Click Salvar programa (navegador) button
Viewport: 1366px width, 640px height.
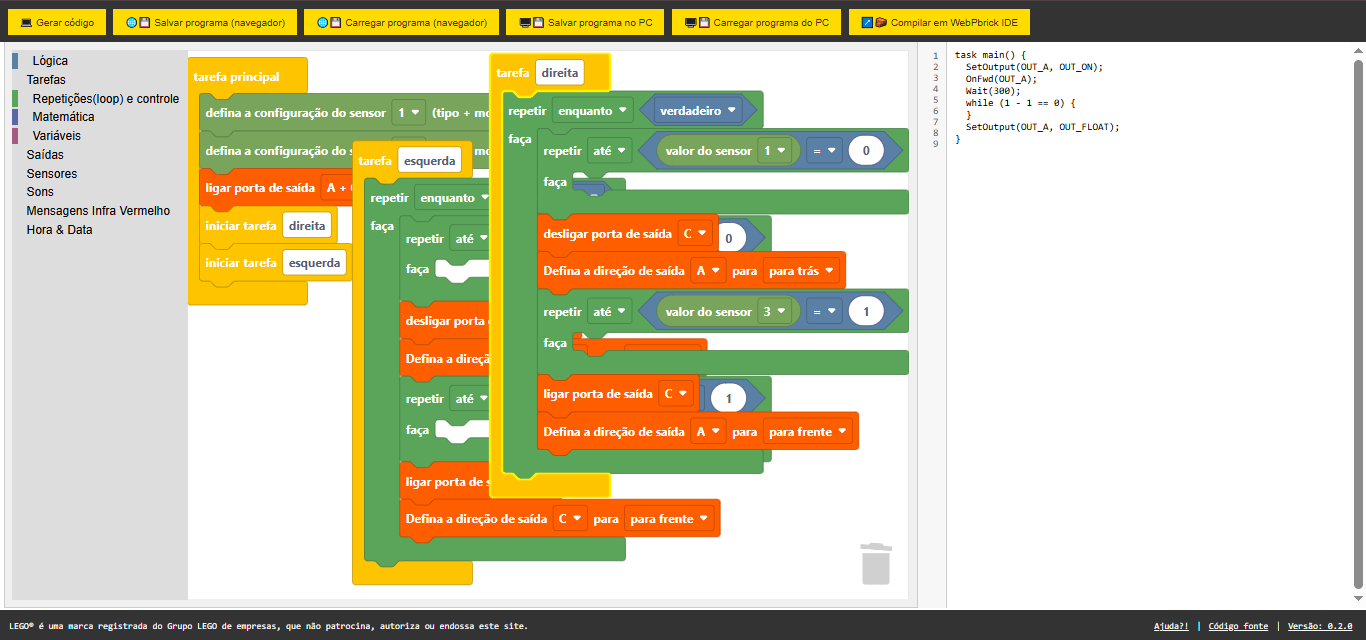pos(205,22)
